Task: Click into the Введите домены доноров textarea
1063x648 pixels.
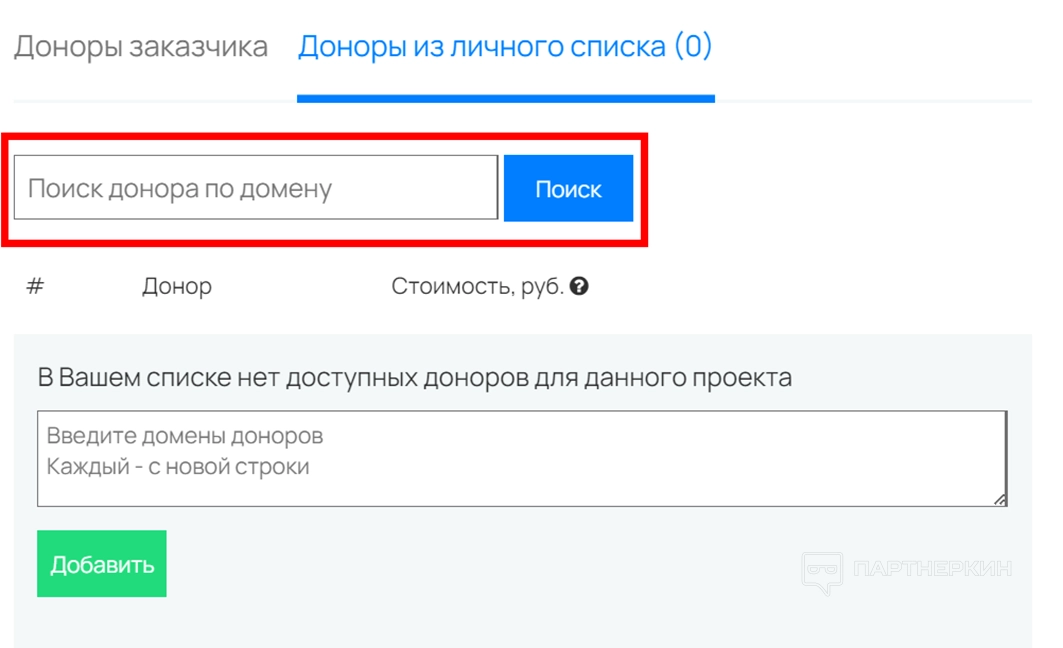Action: [x=521, y=458]
